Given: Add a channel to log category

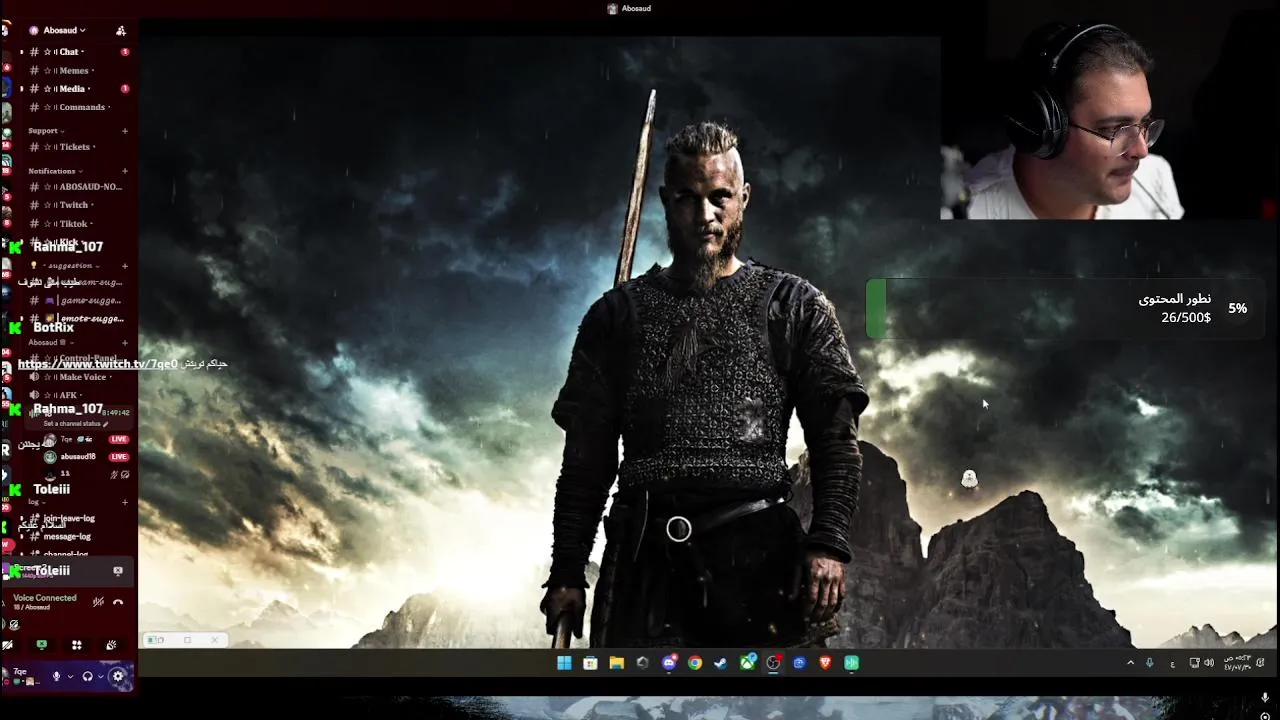Looking at the screenshot, I should tap(125, 502).
